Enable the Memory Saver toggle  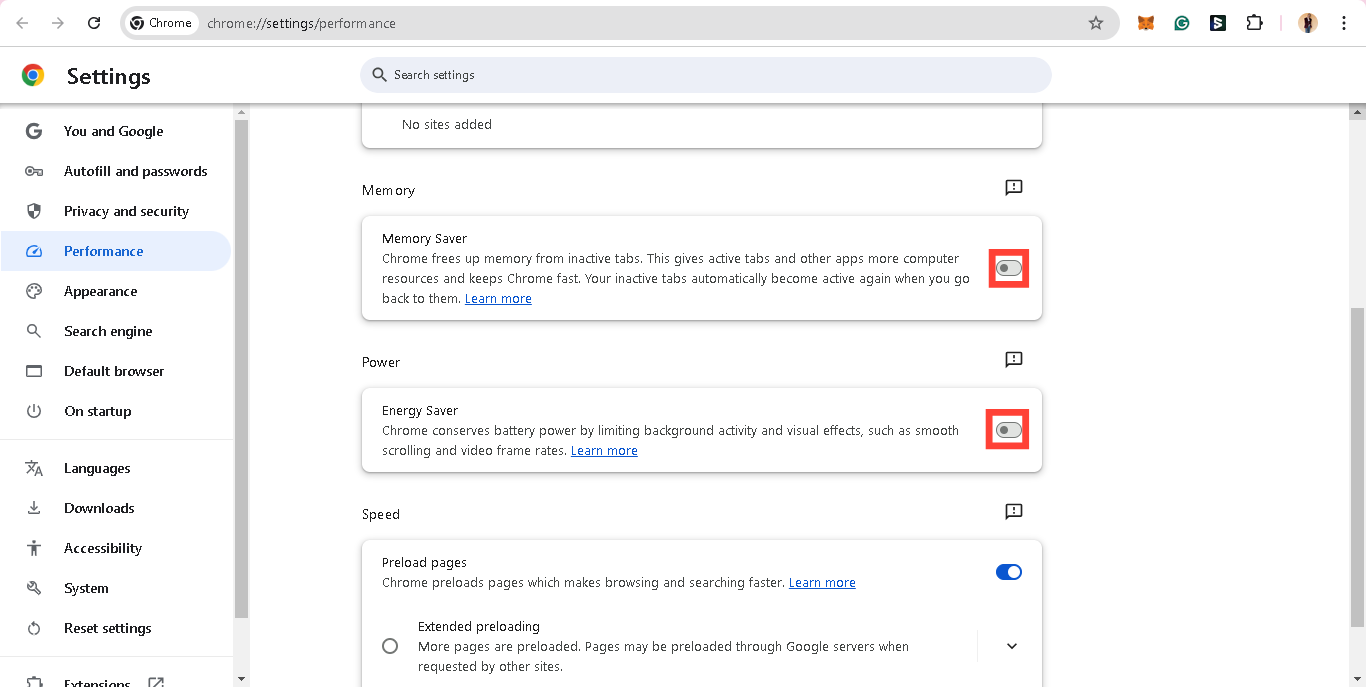(1009, 268)
